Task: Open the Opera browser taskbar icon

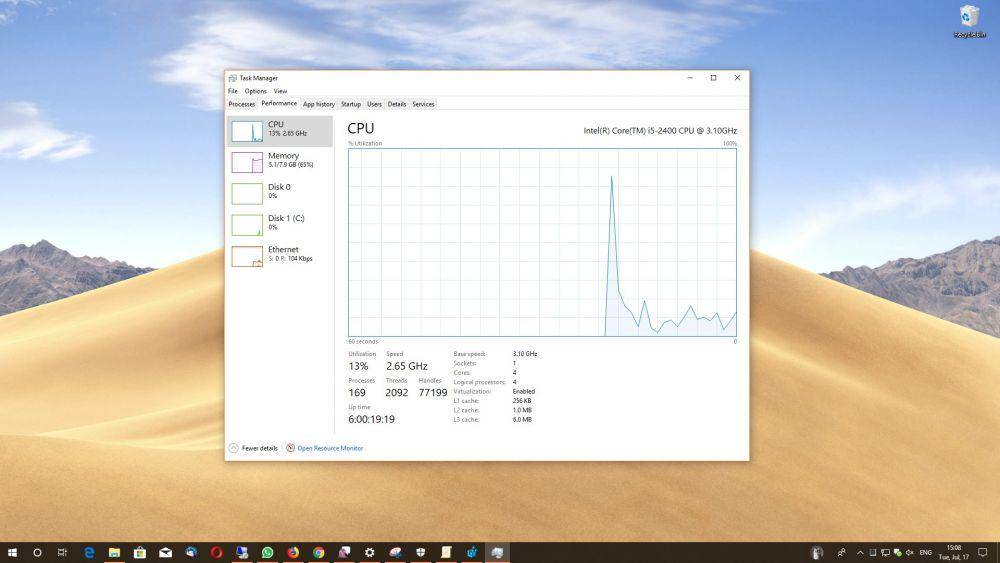Action: pos(216,553)
